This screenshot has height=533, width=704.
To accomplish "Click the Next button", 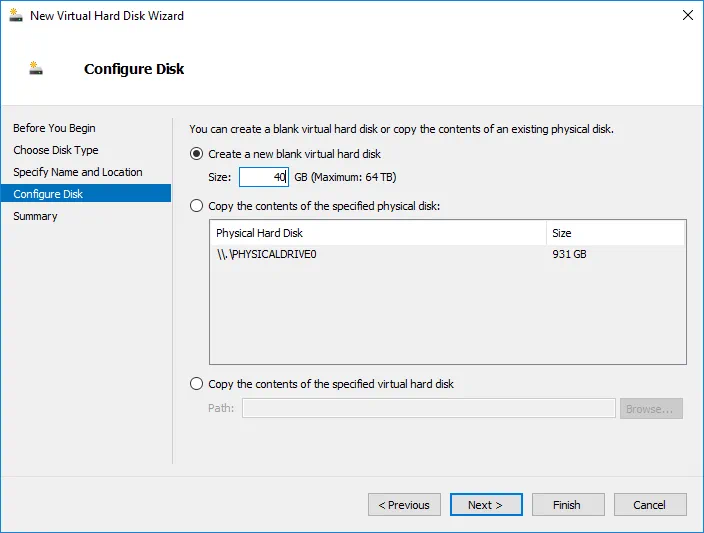I will tap(486, 505).
